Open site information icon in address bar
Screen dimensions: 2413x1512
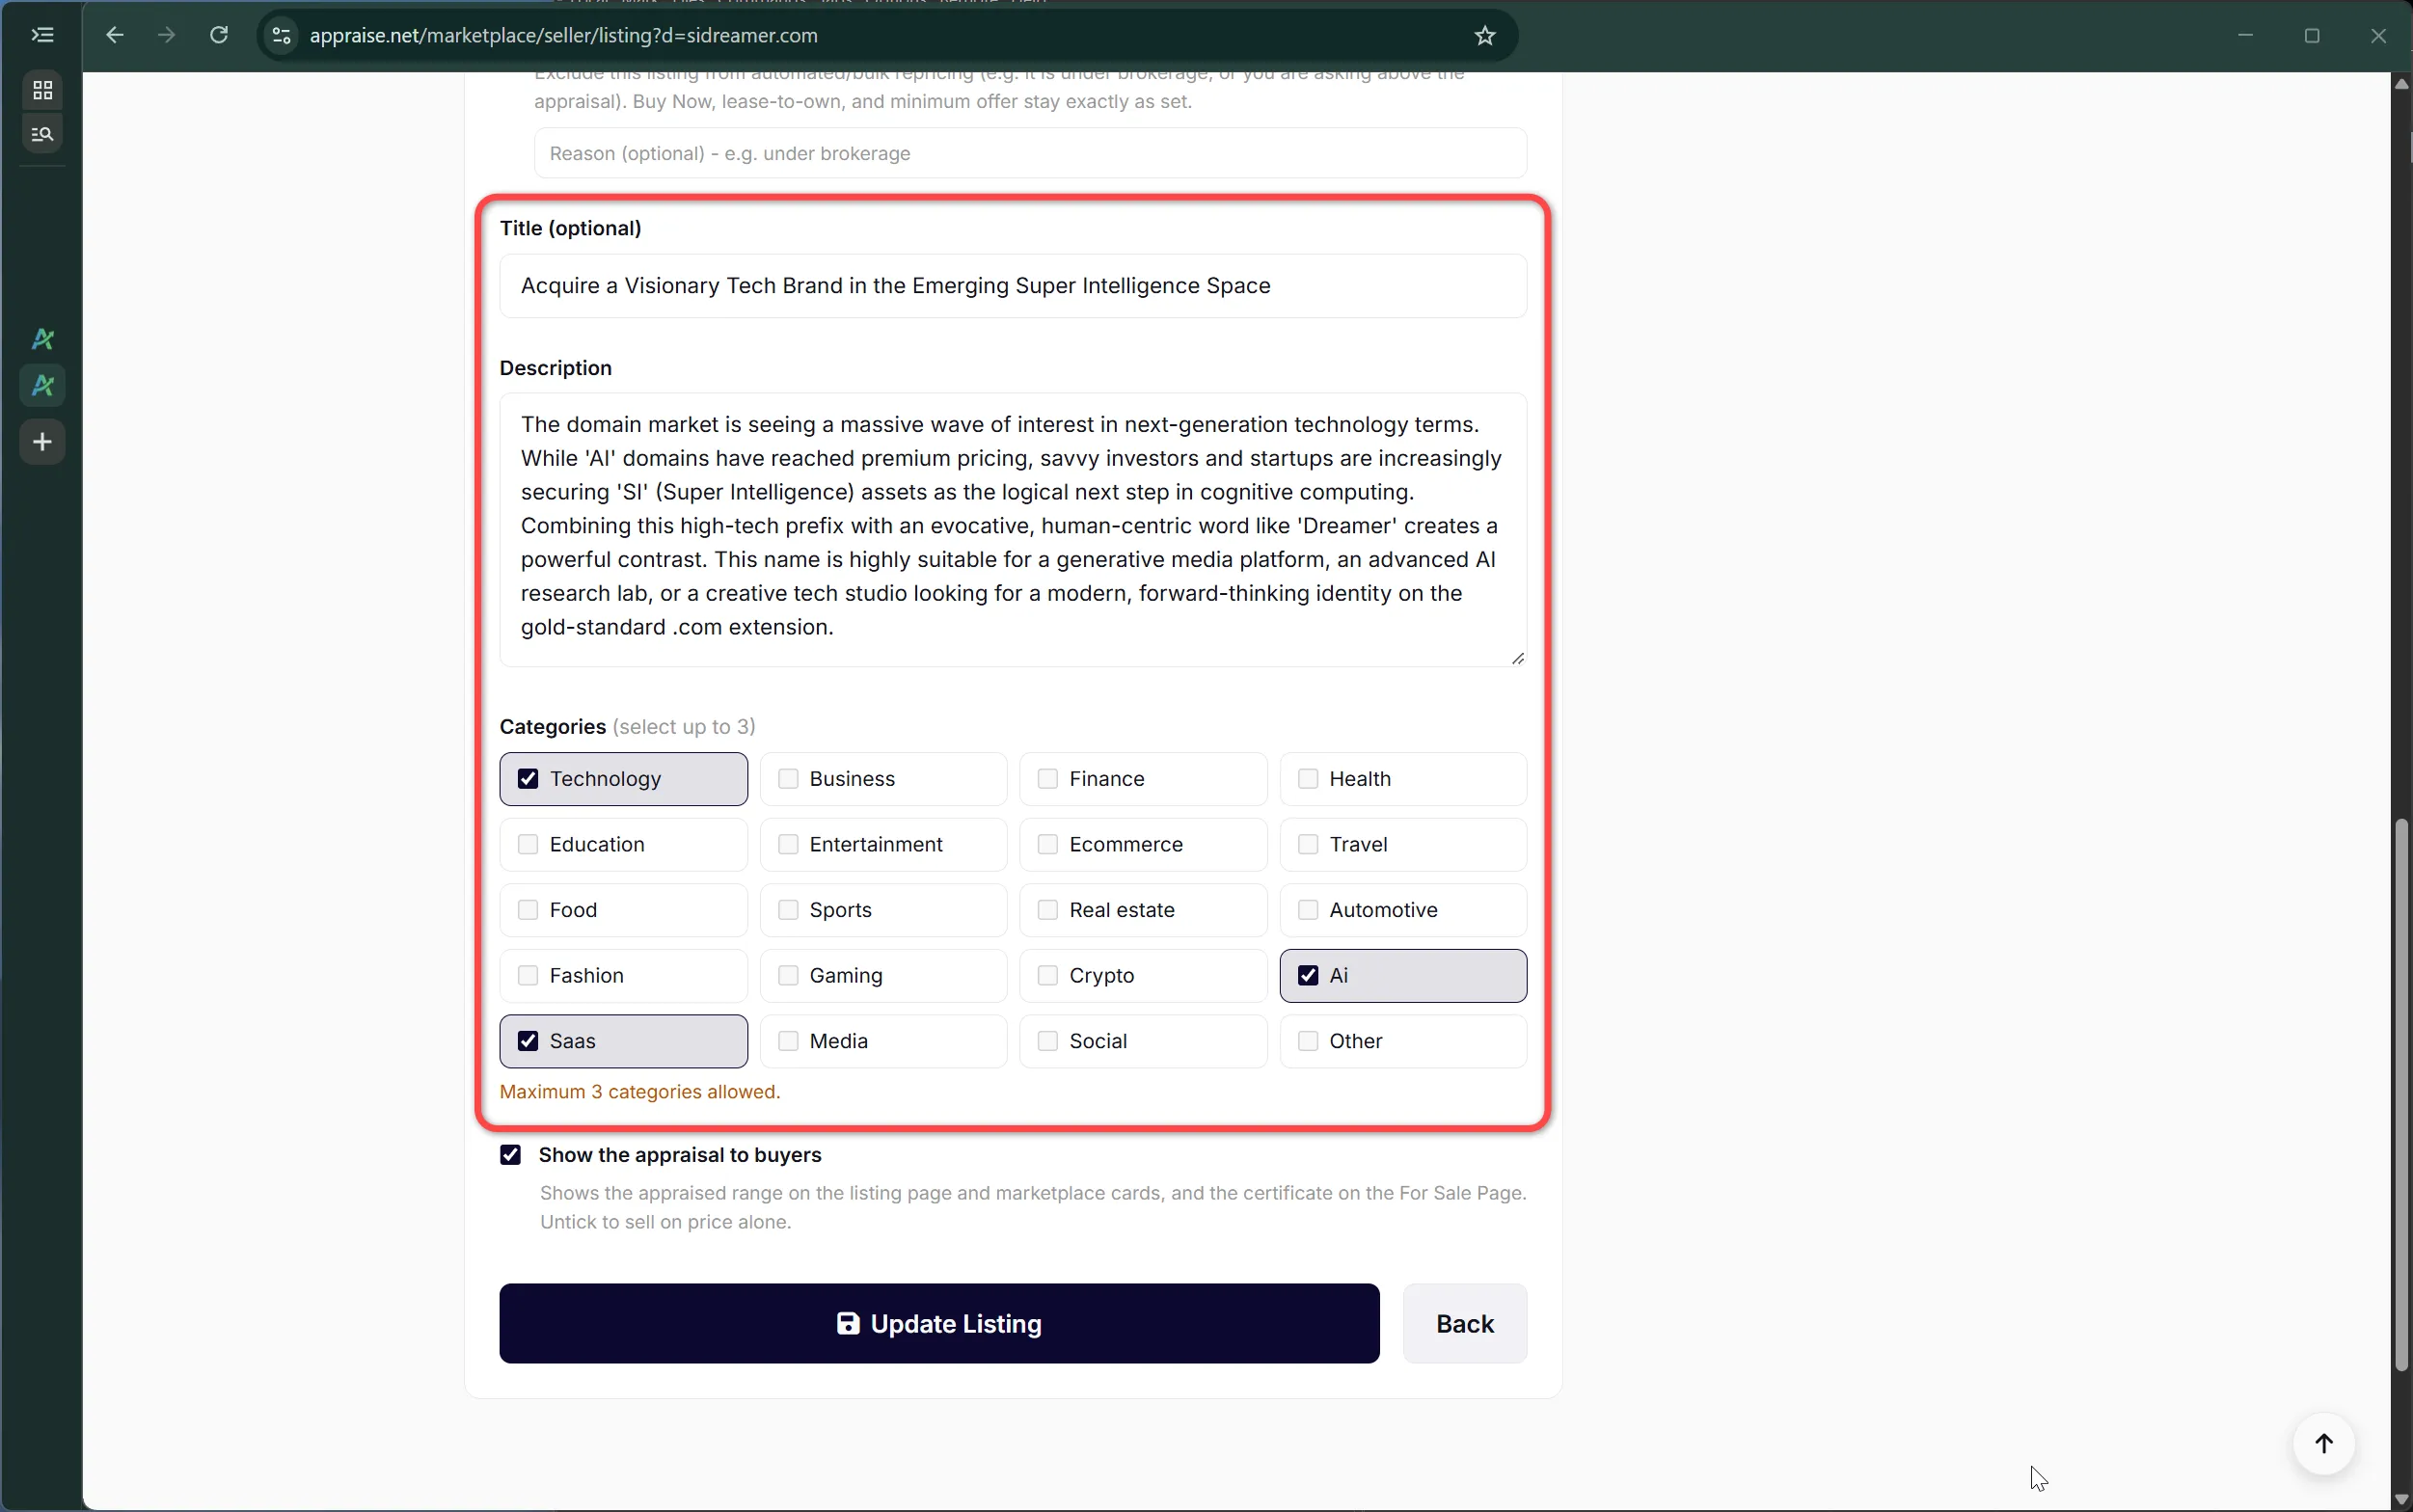tap(282, 36)
